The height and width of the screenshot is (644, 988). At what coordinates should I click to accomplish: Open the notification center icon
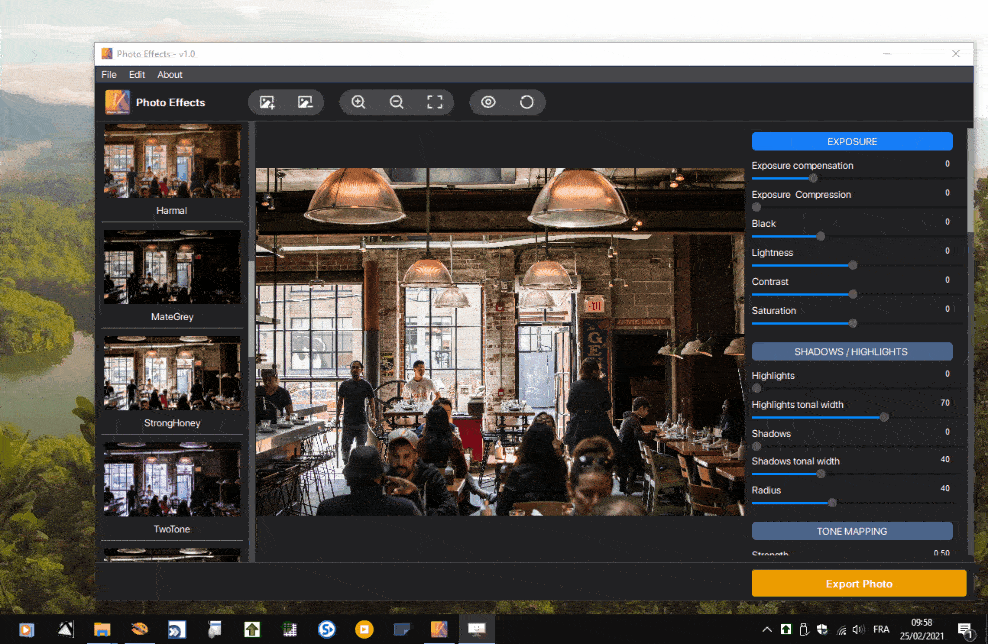[x=965, y=629]
